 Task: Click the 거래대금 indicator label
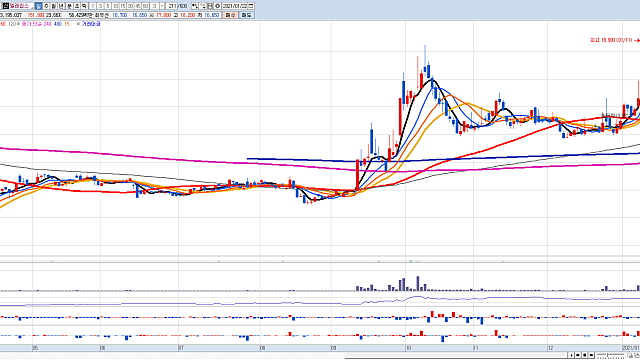coord(91,24)
